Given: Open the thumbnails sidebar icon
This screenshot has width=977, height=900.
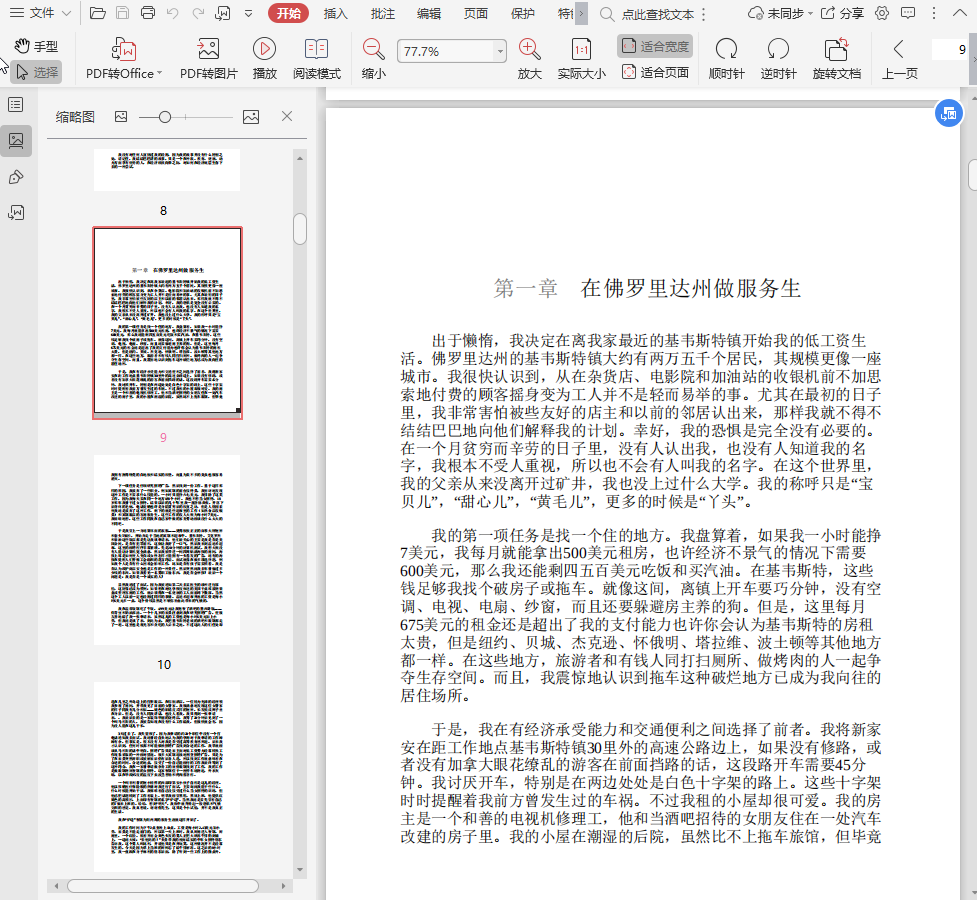Looking at the screenshot, I should (16, 140).
